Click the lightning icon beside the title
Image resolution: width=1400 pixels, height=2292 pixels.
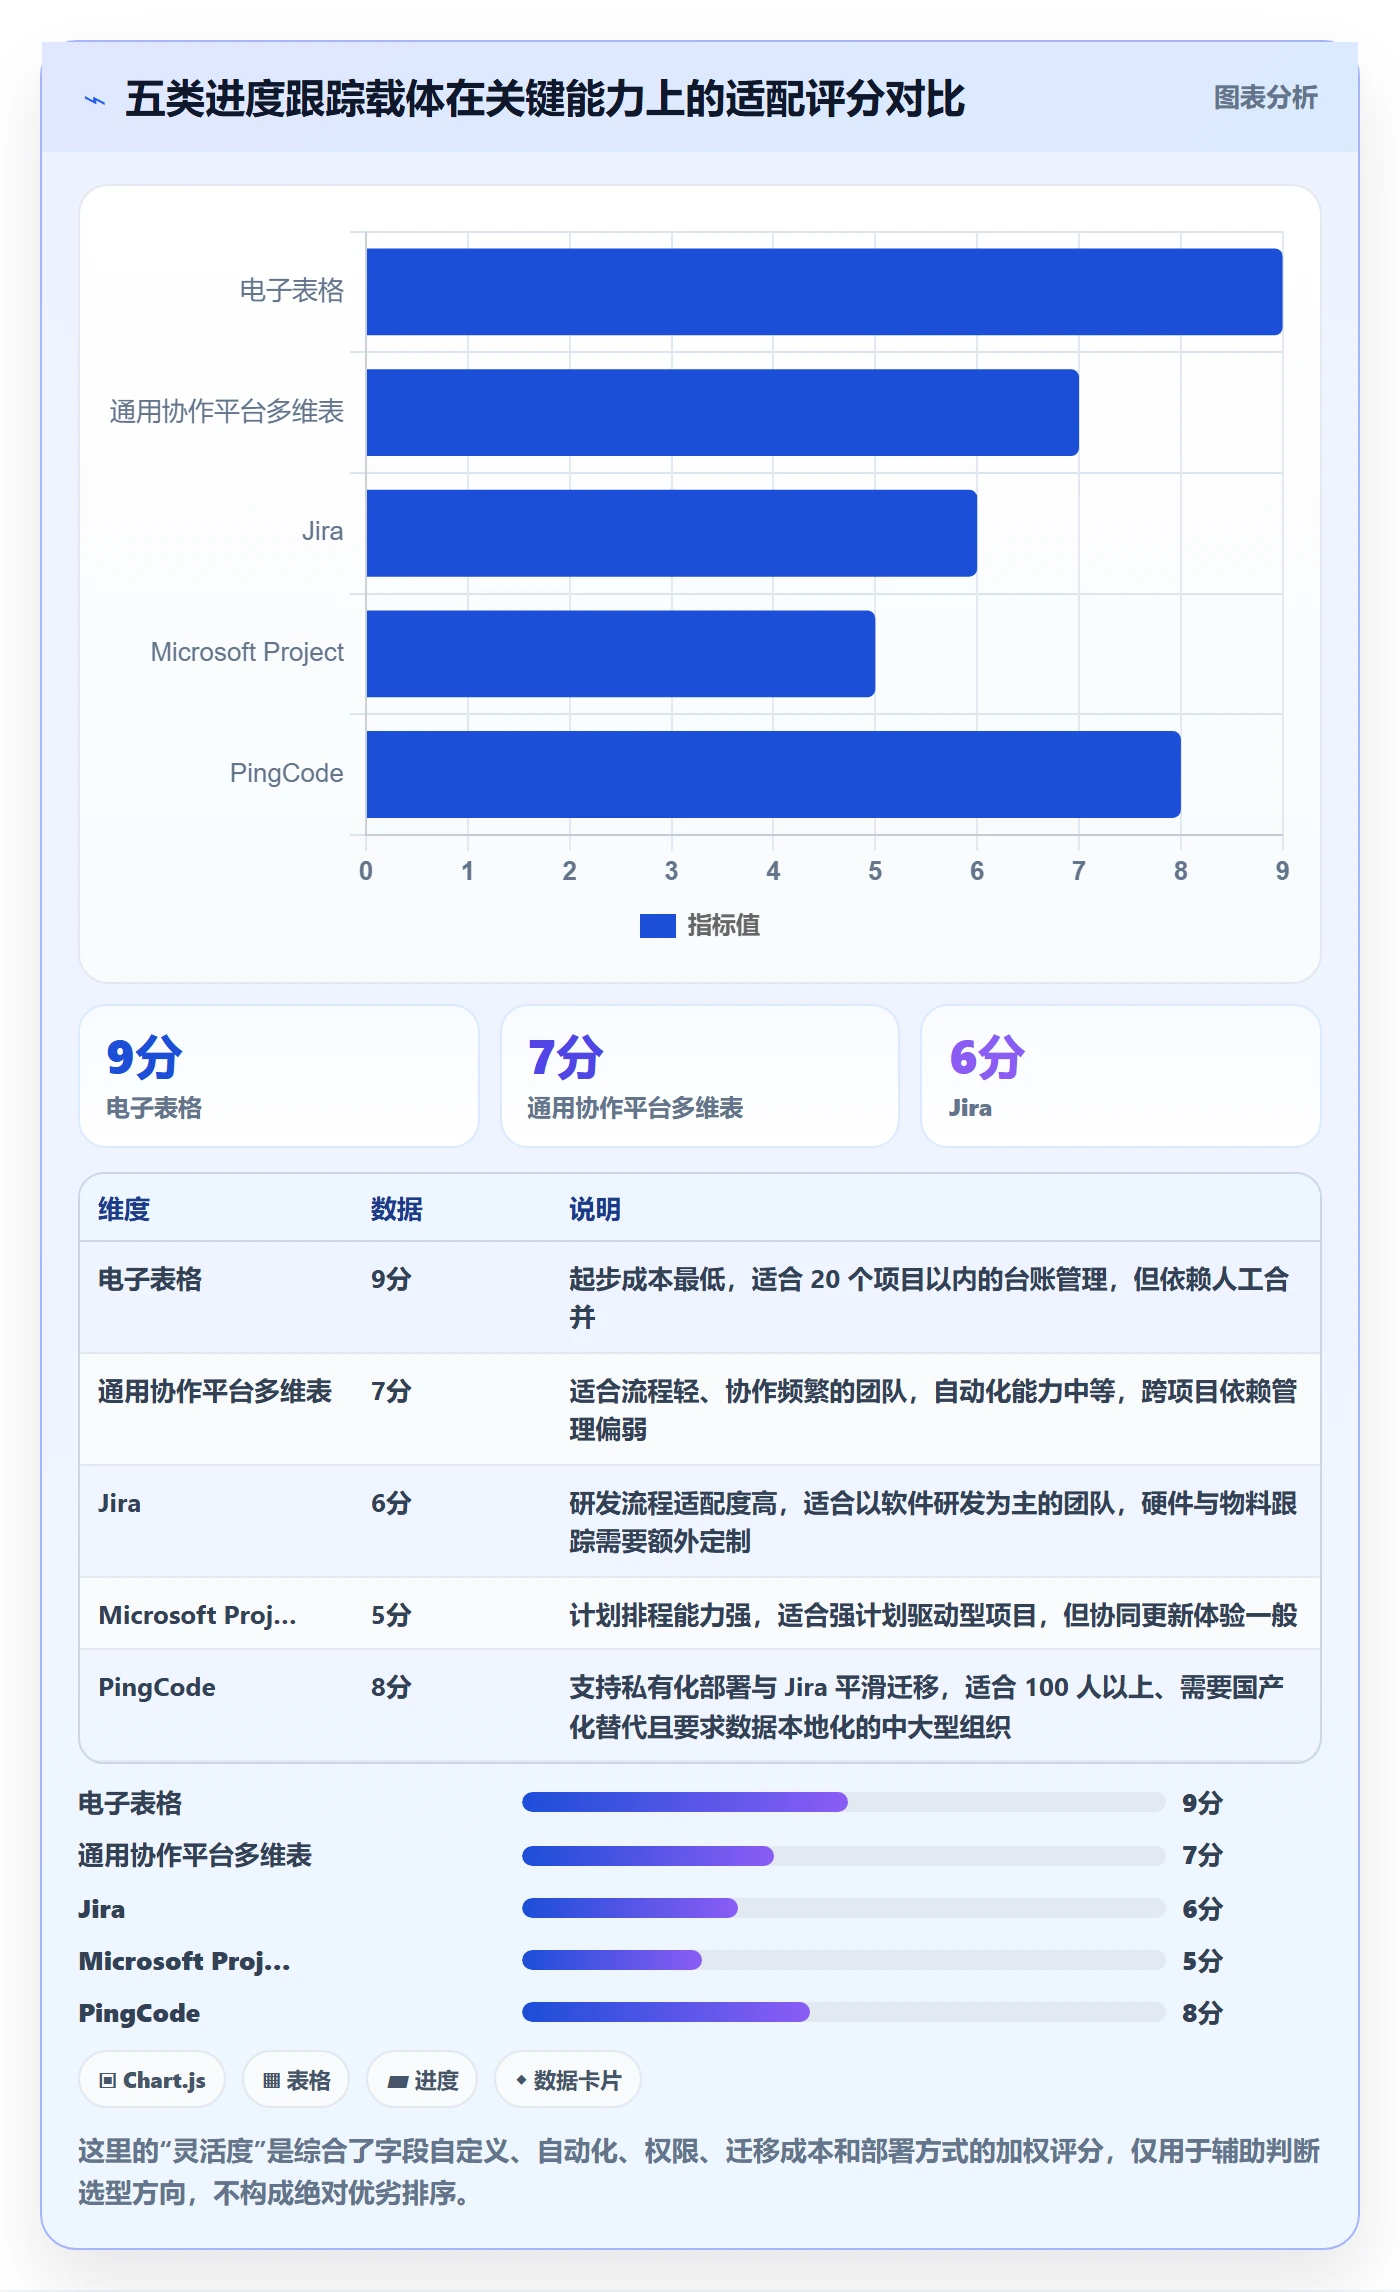95,100
